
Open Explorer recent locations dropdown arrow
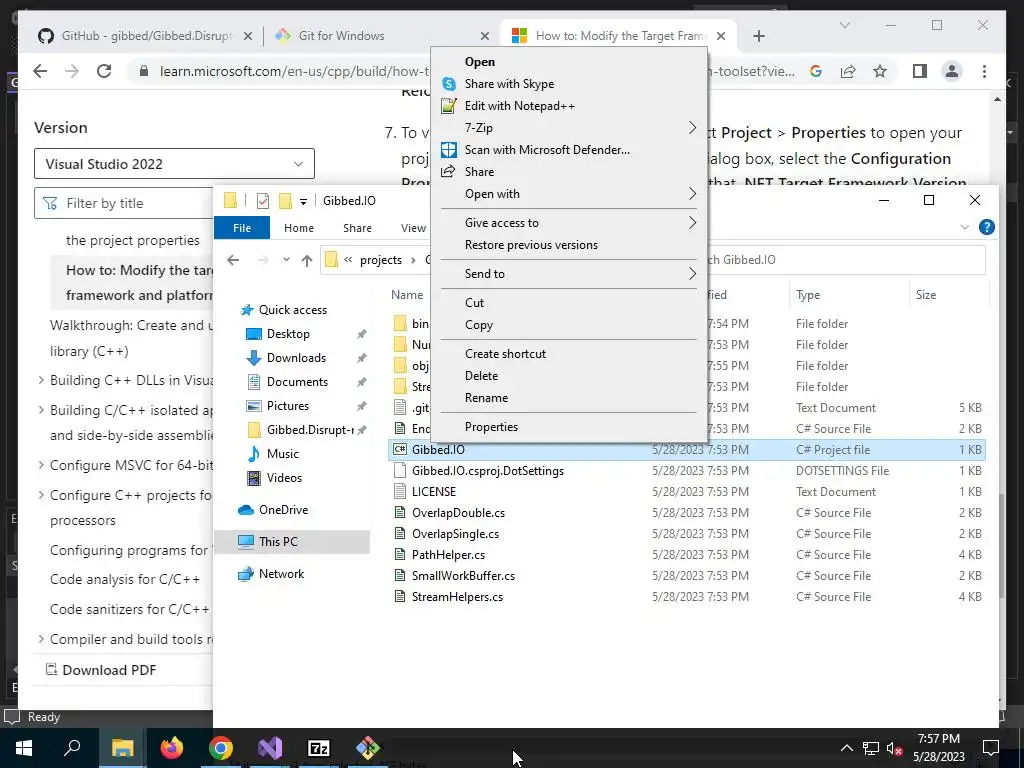click(286, 260)
